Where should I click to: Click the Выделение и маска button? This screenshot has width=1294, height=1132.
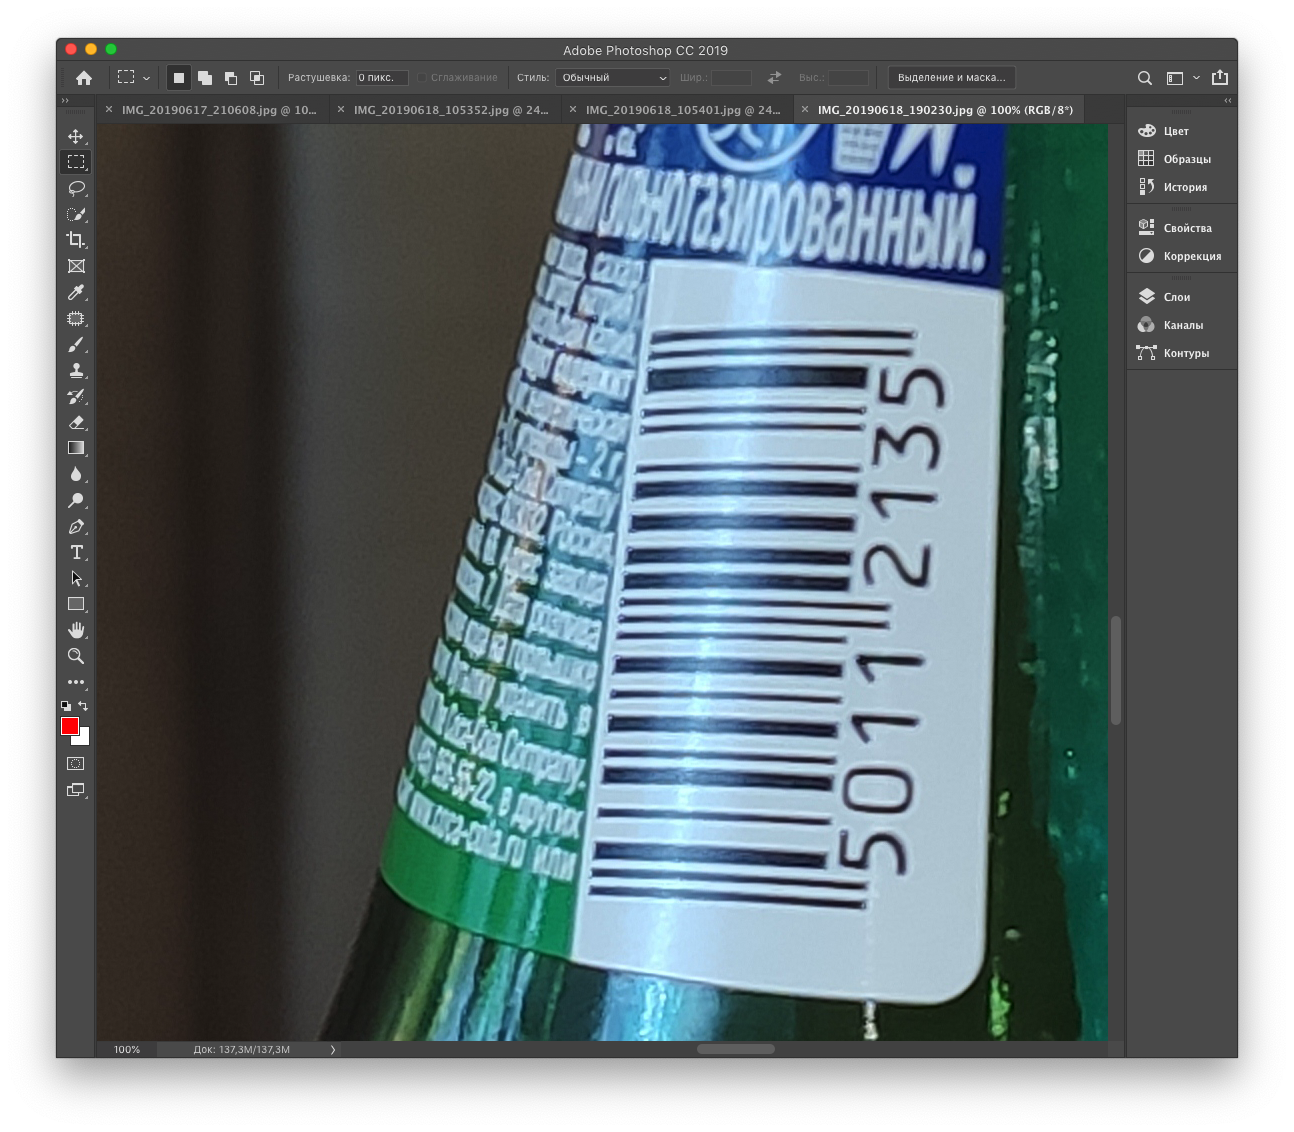tap(951, 78)
